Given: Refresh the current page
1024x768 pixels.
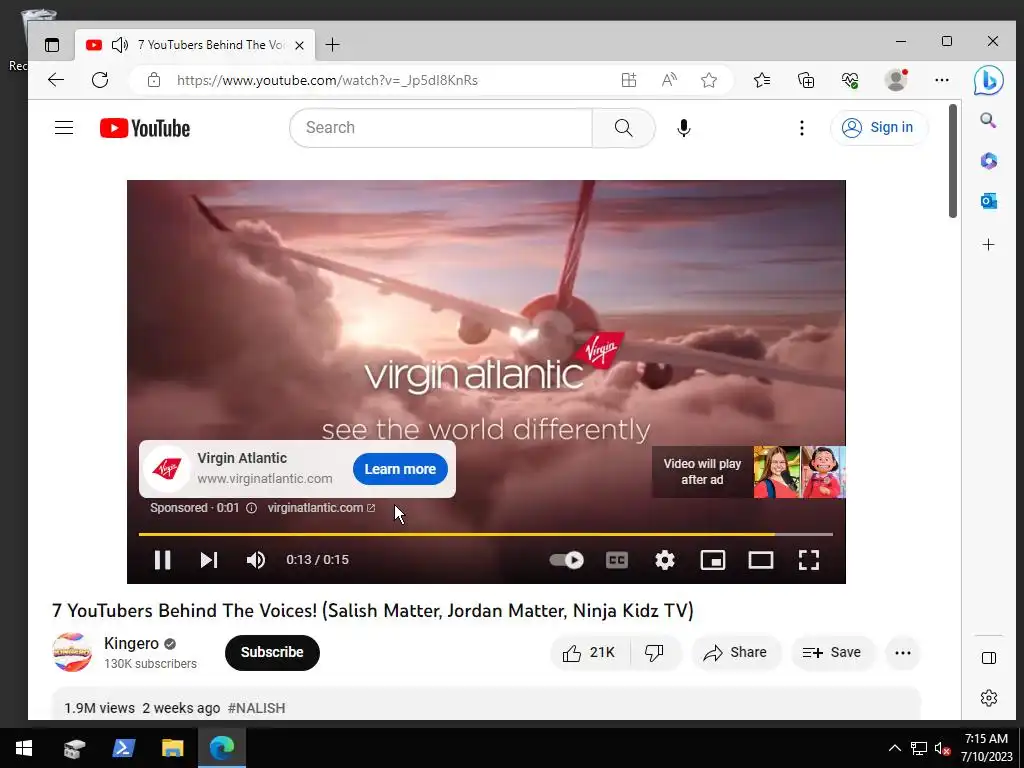Looking at the screenshot, I should click(x=100, y=80).
